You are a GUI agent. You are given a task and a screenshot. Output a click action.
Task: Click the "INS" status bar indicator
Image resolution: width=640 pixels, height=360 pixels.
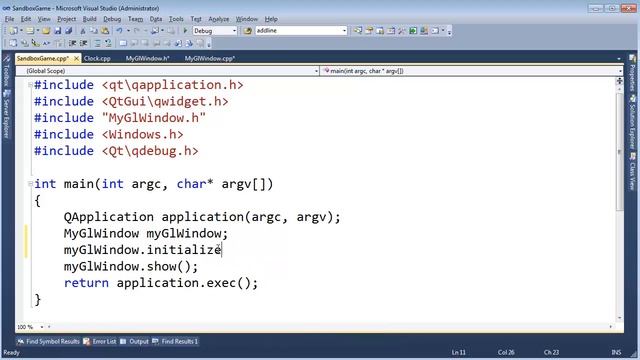pos(616,352)
